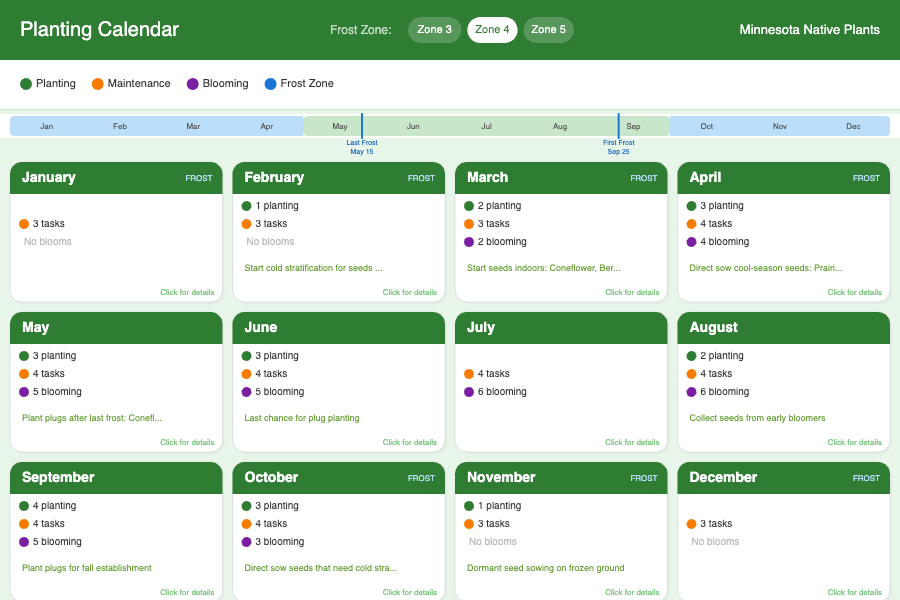Select the Zone 5 frost zone
The height and width of the screenshot is (600, 900).
point(548,30)
